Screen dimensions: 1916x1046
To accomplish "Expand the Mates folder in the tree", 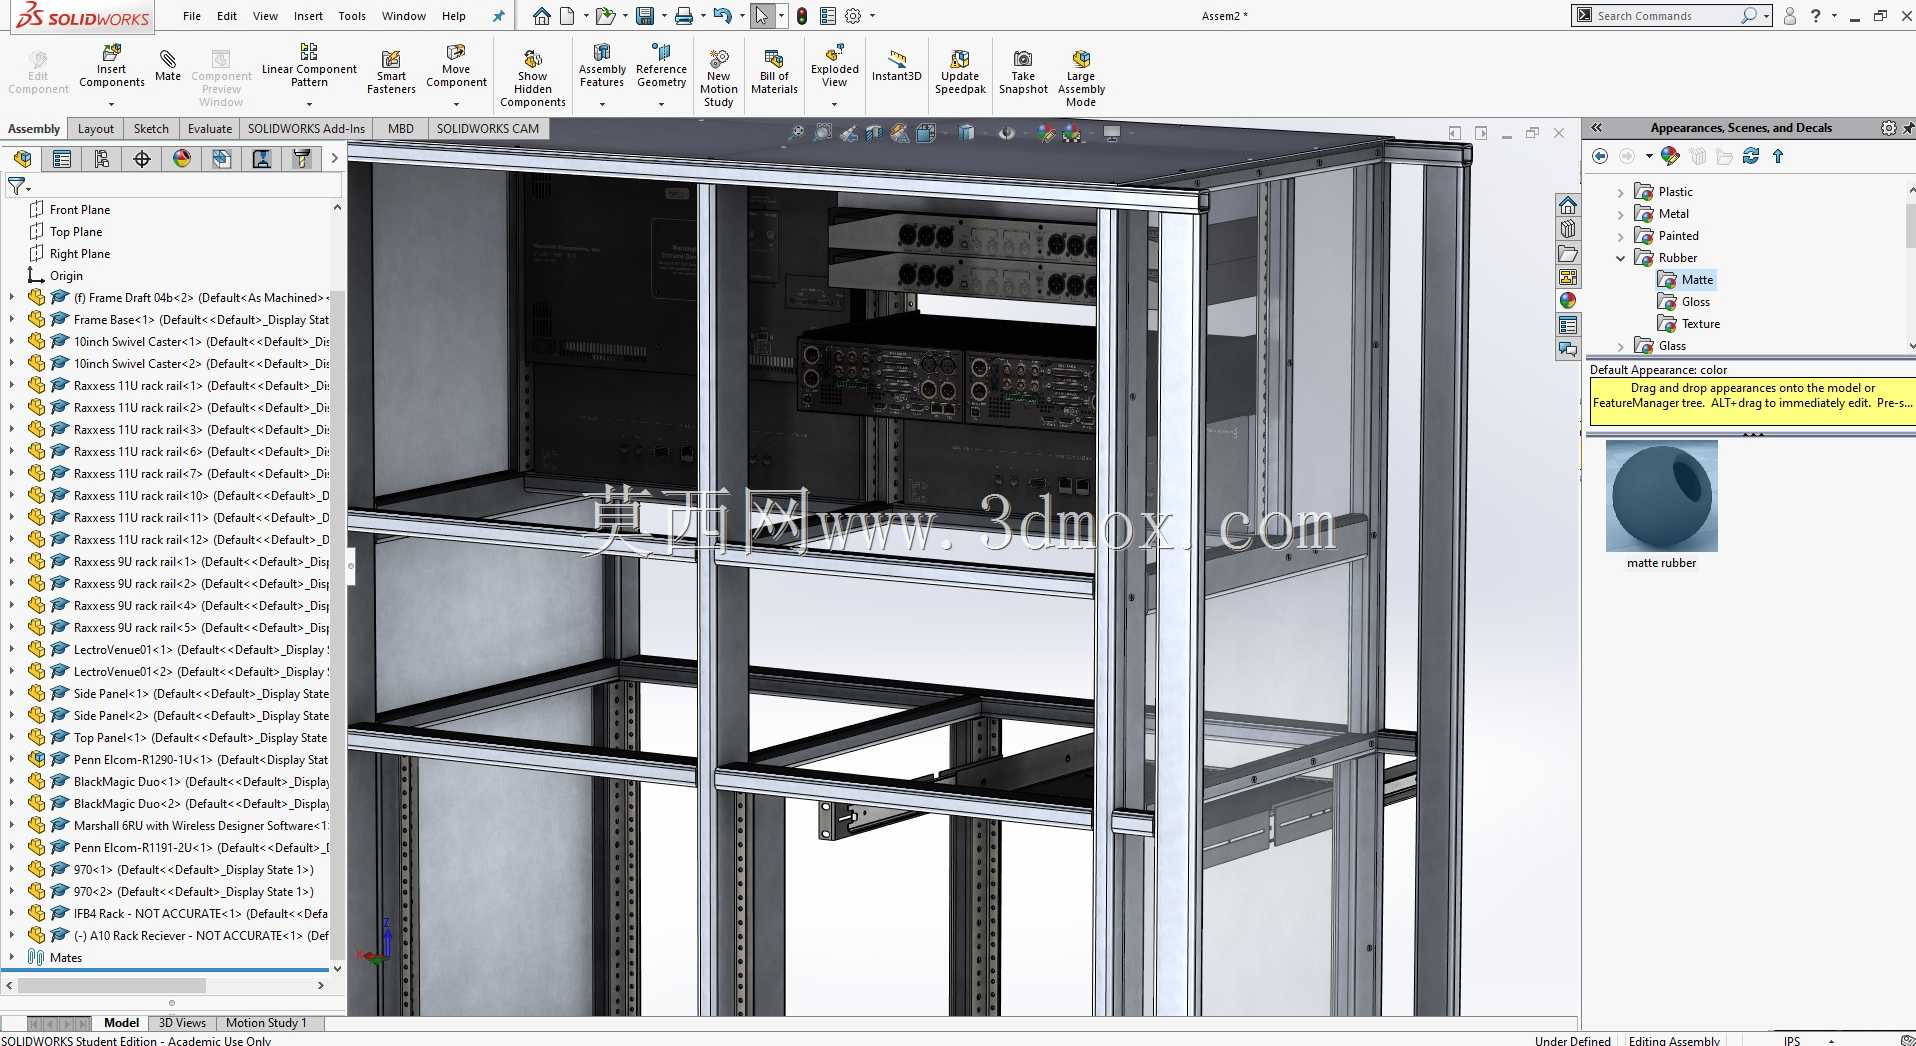I will [12, 958].
